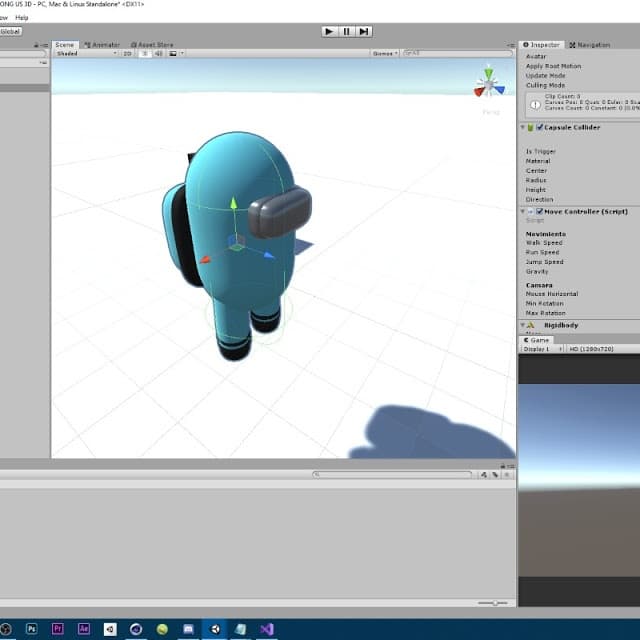Viewport: 640px width, 640px height.
Task: Open Photoshop from the taskbar
Action: 31,629
